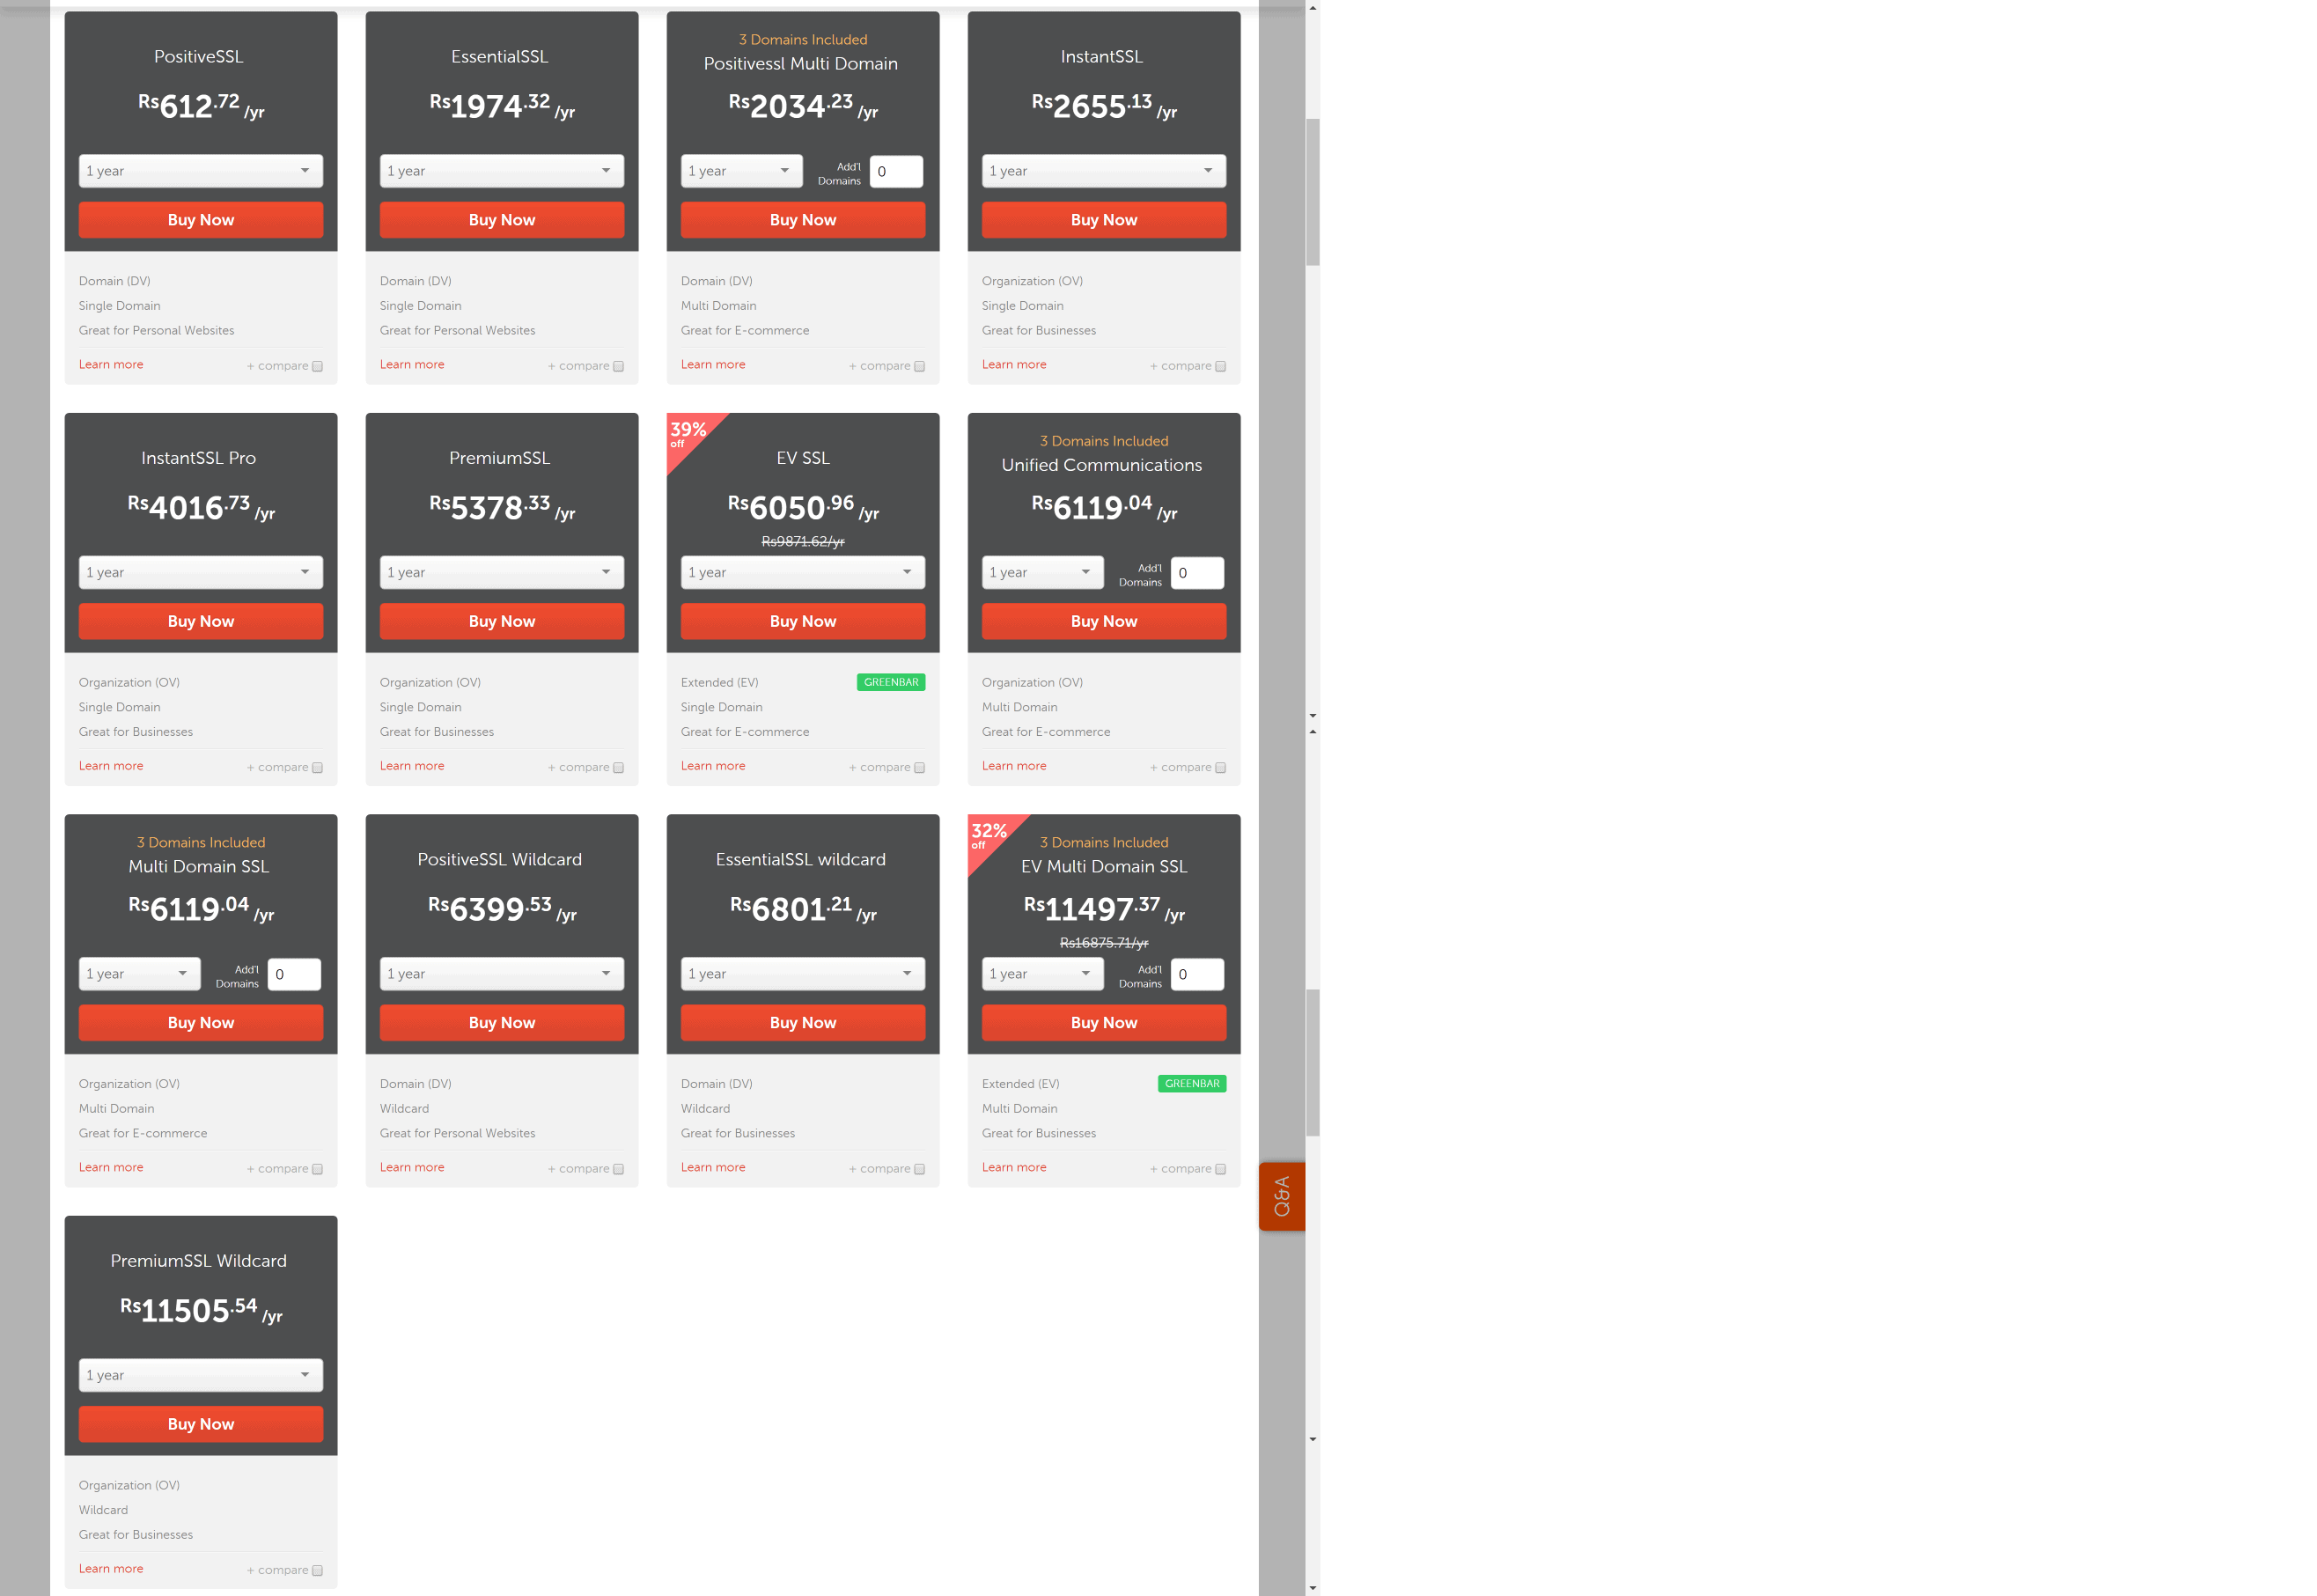The image size is (2317, 1596).
Task: Click Learn more link under PremiumSSL
Action: point(412,764)
